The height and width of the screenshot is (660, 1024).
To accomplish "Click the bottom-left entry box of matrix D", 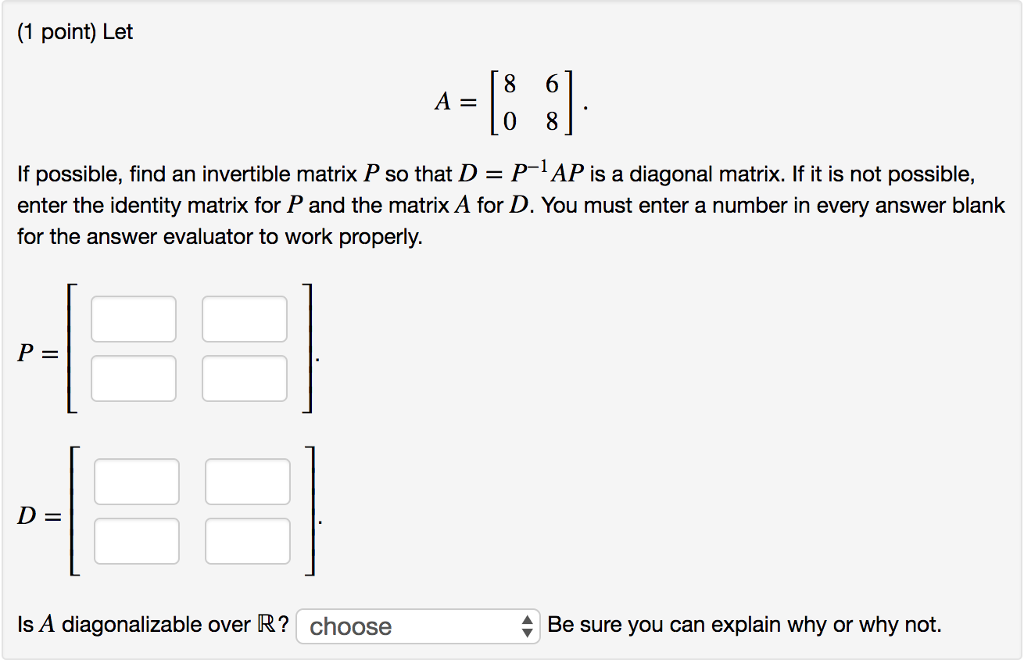I will point(136,541).
